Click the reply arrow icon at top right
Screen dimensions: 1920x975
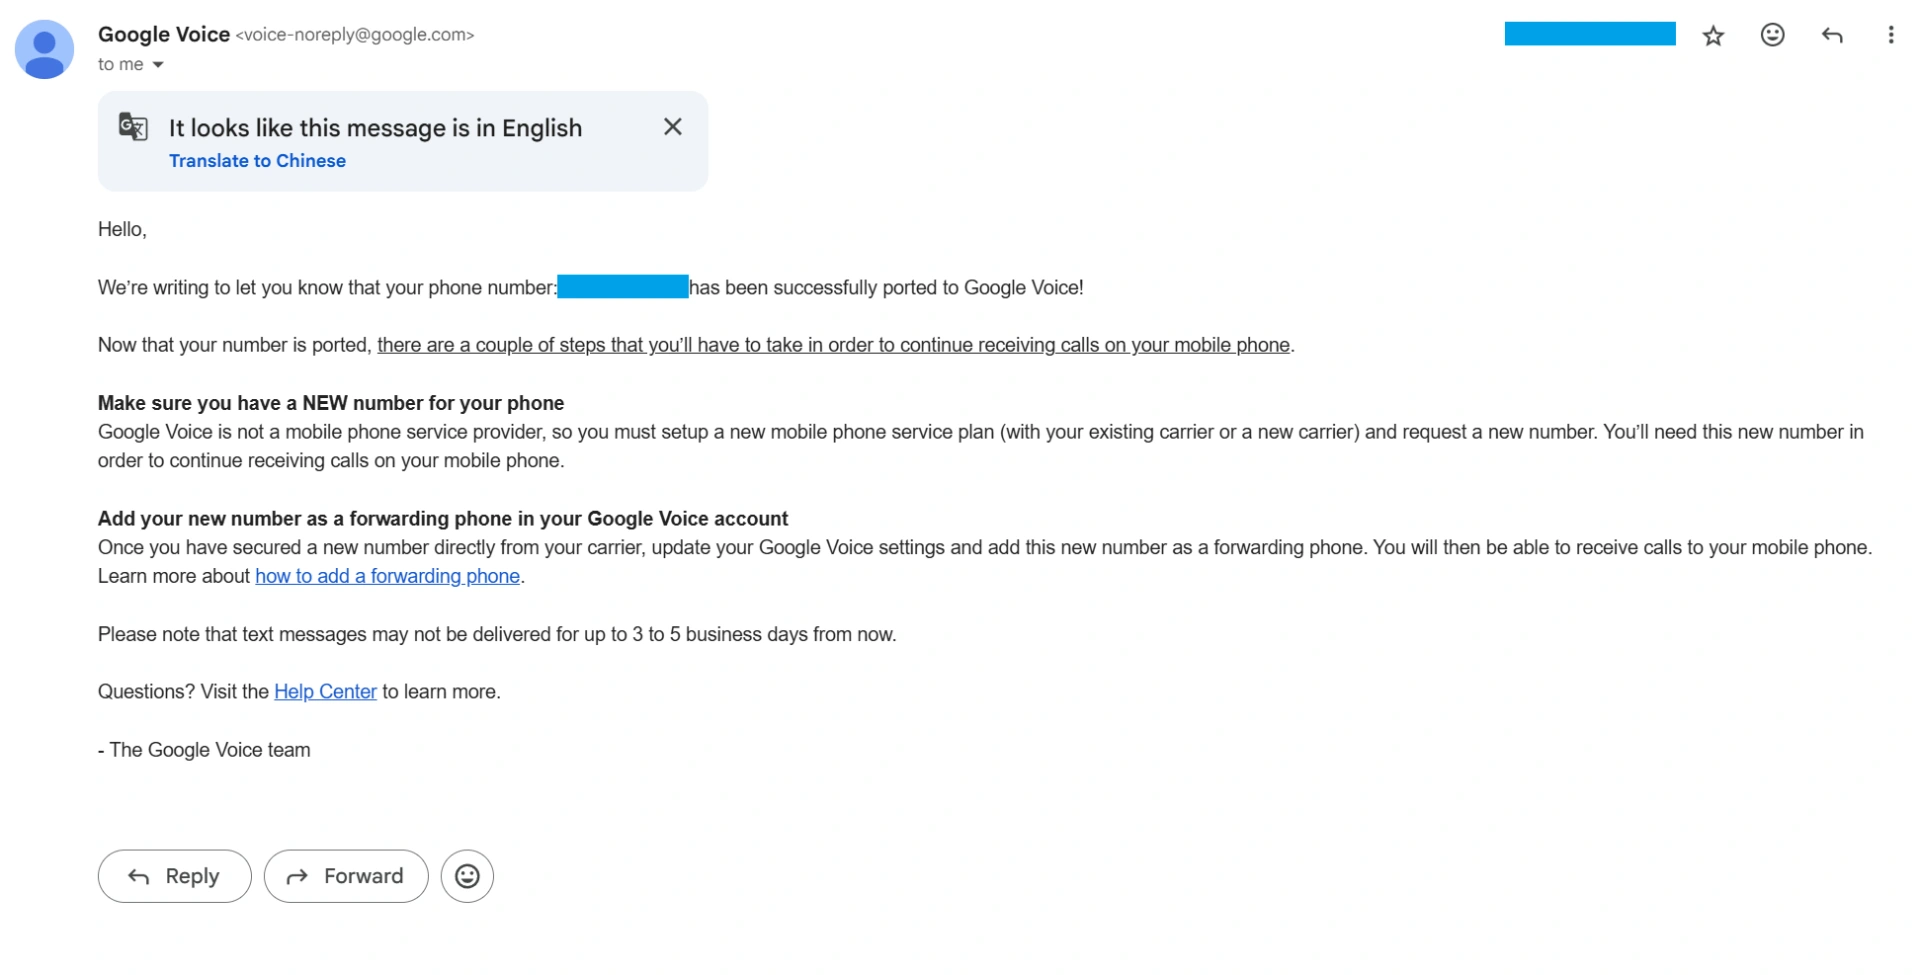(x=1831, y=35)
